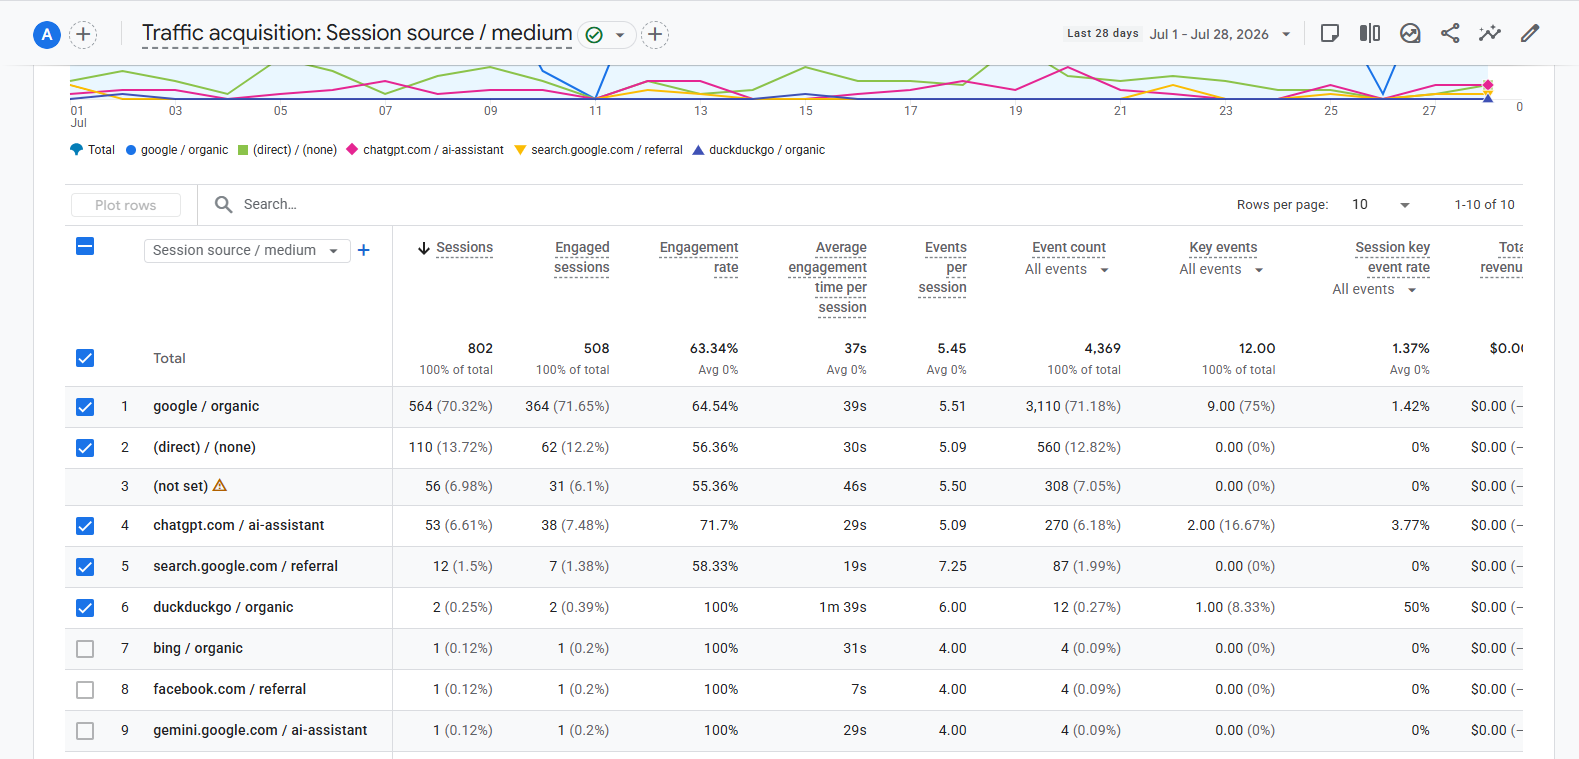Uncheck the Total row checkbox
This screenshot has width=1579, height=759.
pyautogui.click(x=85, y=358)
